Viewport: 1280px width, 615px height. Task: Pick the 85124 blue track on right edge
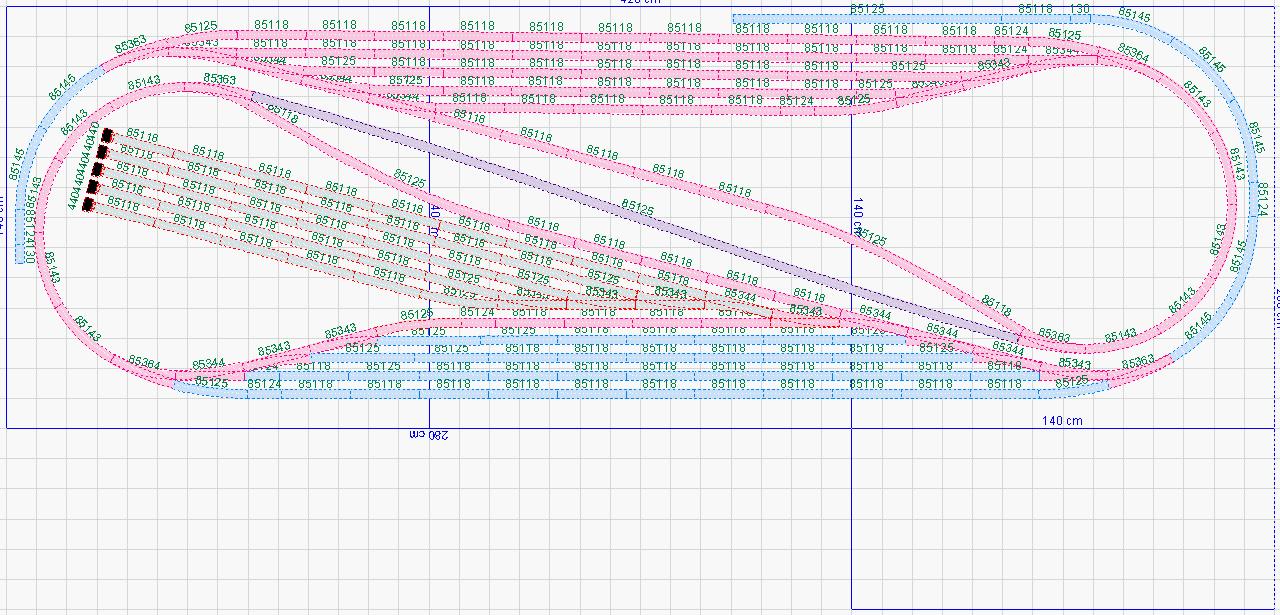[1261, 199]
